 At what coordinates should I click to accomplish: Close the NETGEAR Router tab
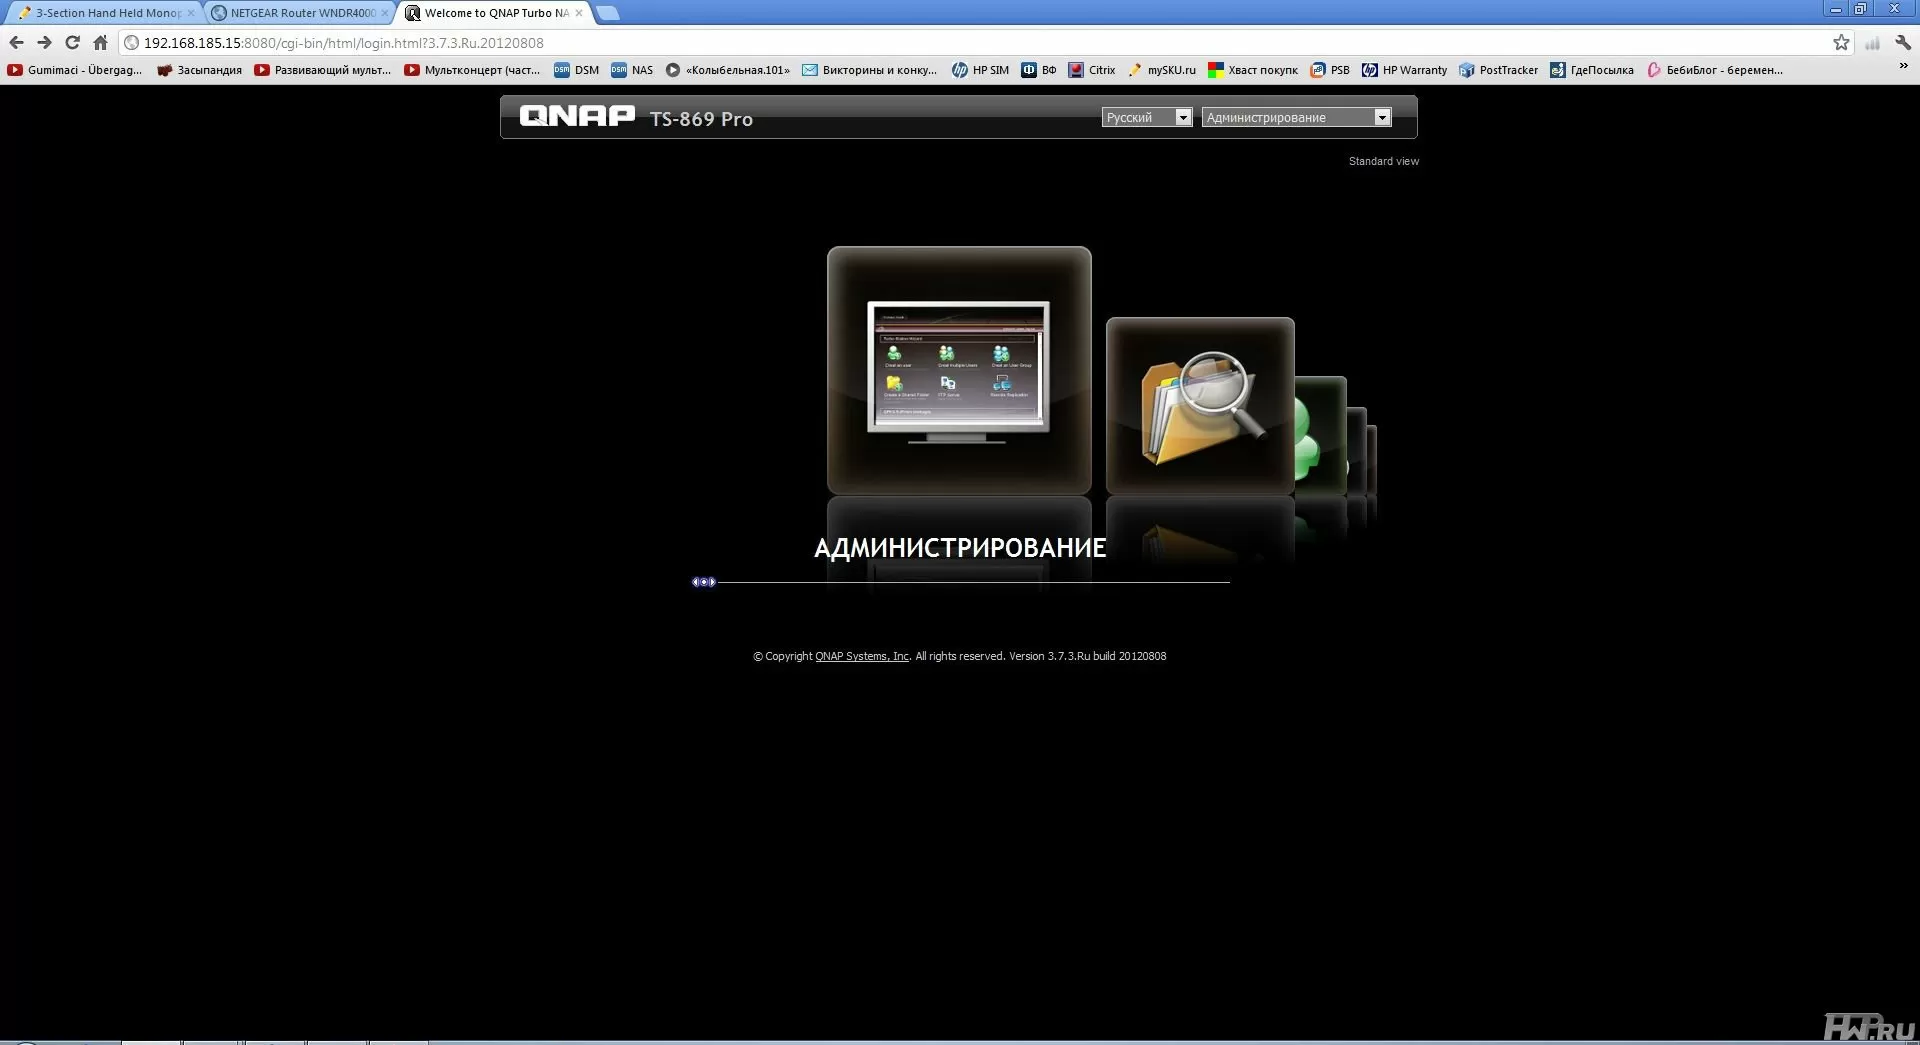385,13
